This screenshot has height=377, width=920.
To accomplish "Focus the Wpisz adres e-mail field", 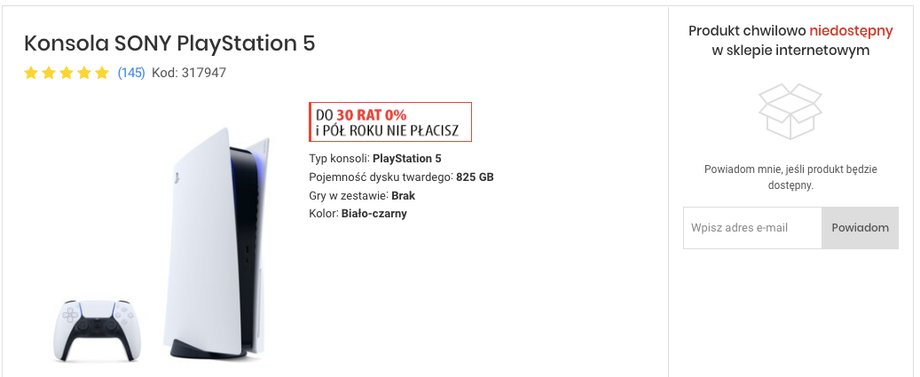I will [x=753, y=227].
